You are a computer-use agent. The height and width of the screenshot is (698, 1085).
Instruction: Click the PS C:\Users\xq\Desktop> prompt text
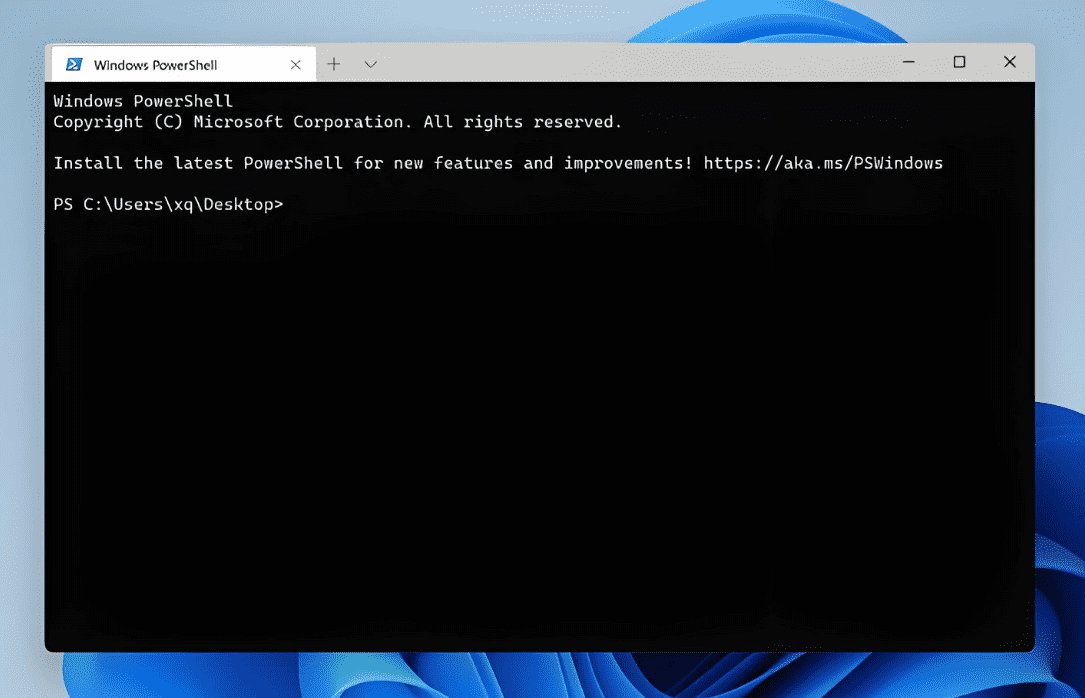(x=168, y=204)
